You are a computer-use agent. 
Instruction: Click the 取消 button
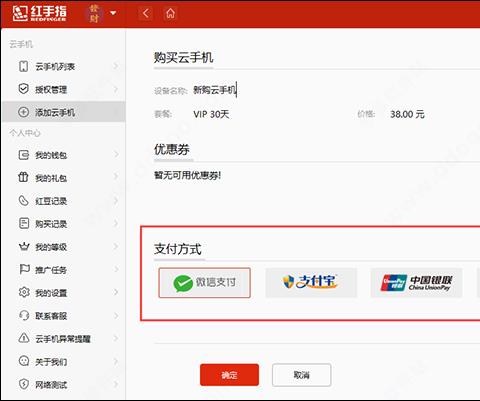(302, 375)
